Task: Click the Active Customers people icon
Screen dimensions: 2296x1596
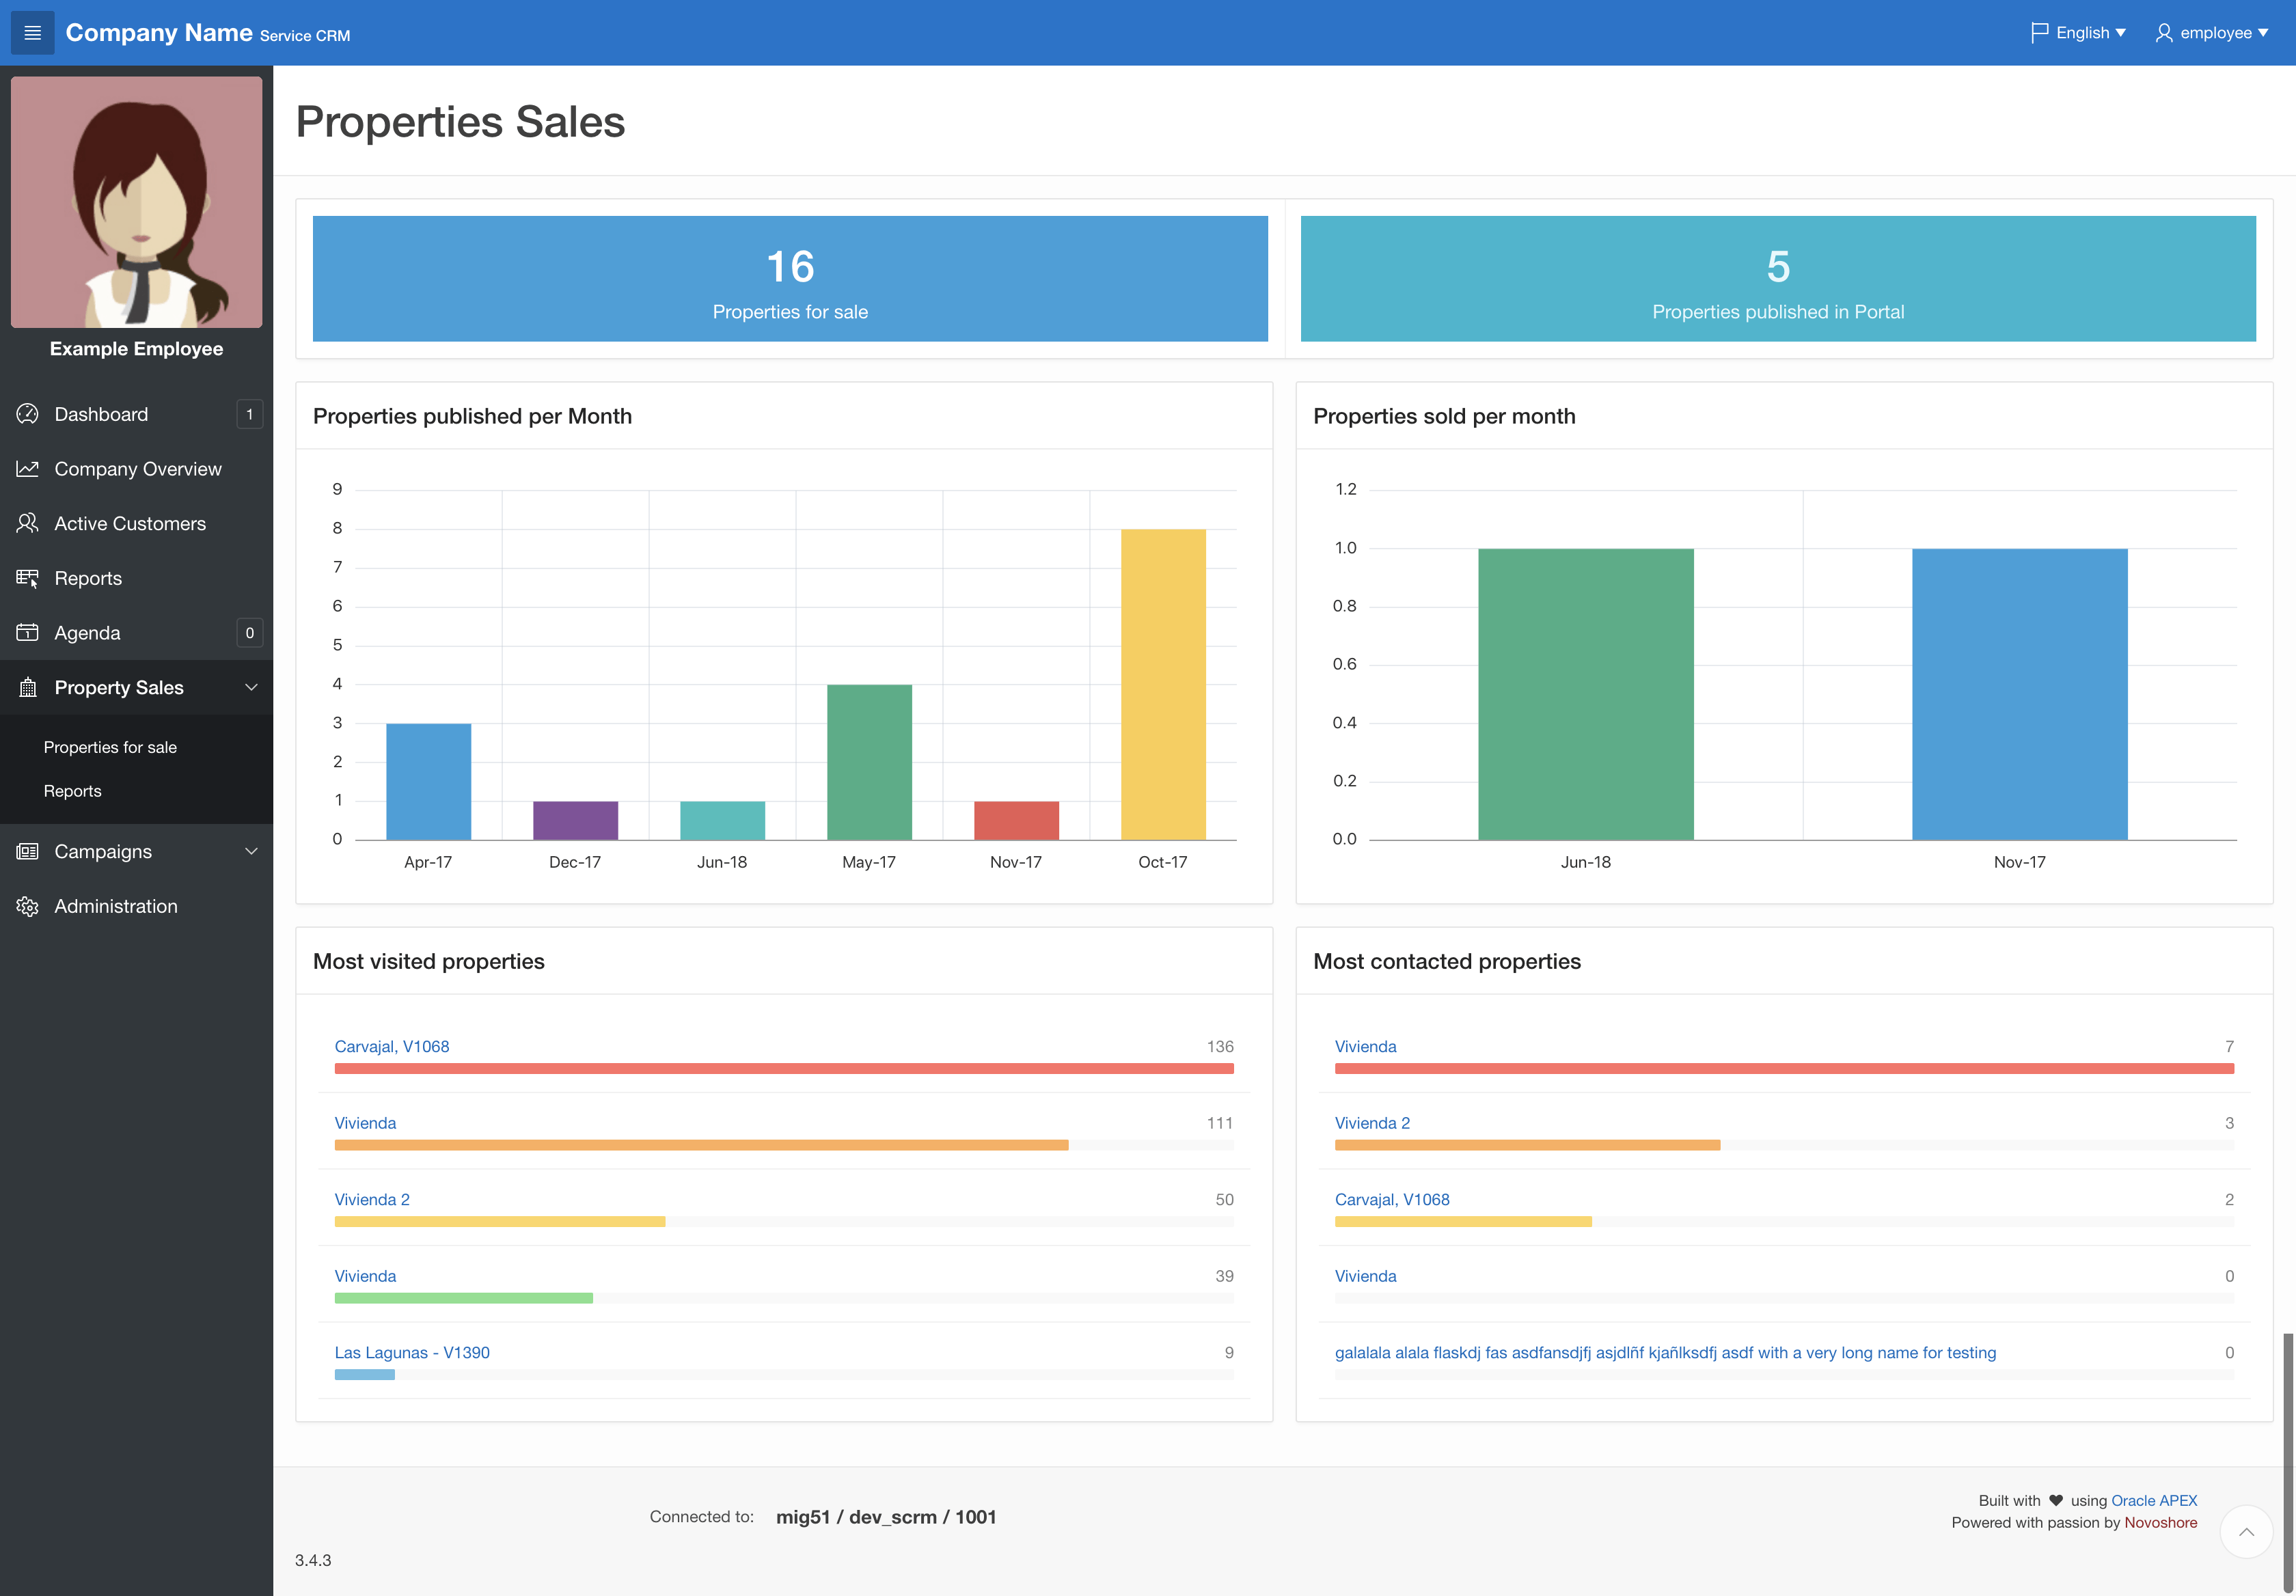Action: point(27,523)
